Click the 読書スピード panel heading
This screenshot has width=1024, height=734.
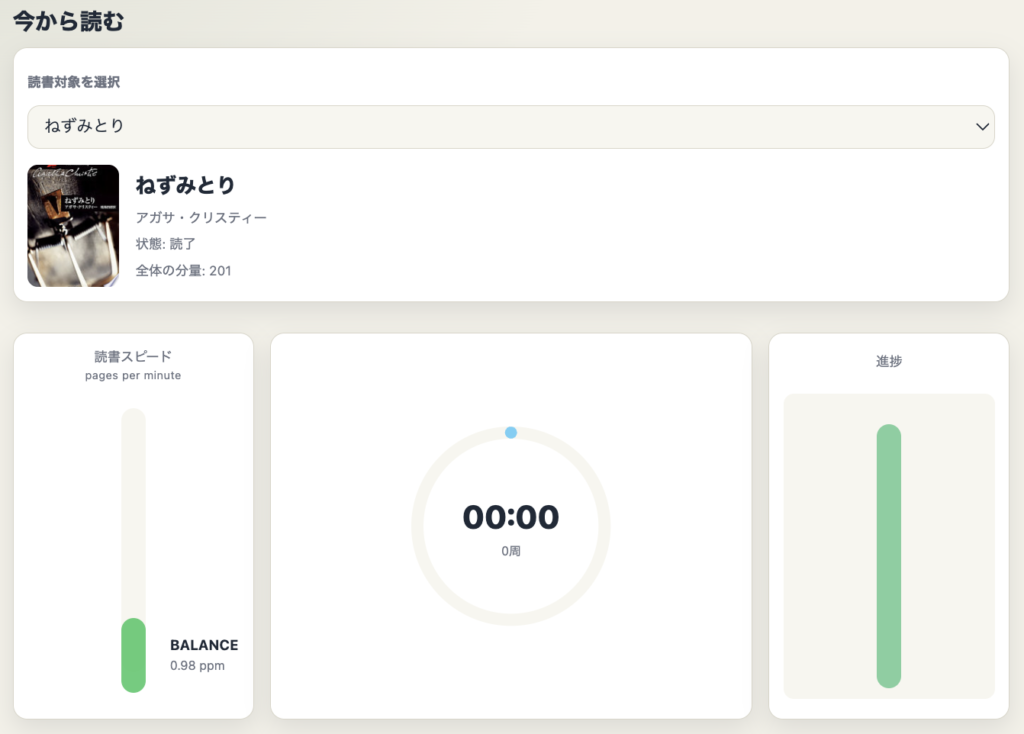tap(133, 356)
